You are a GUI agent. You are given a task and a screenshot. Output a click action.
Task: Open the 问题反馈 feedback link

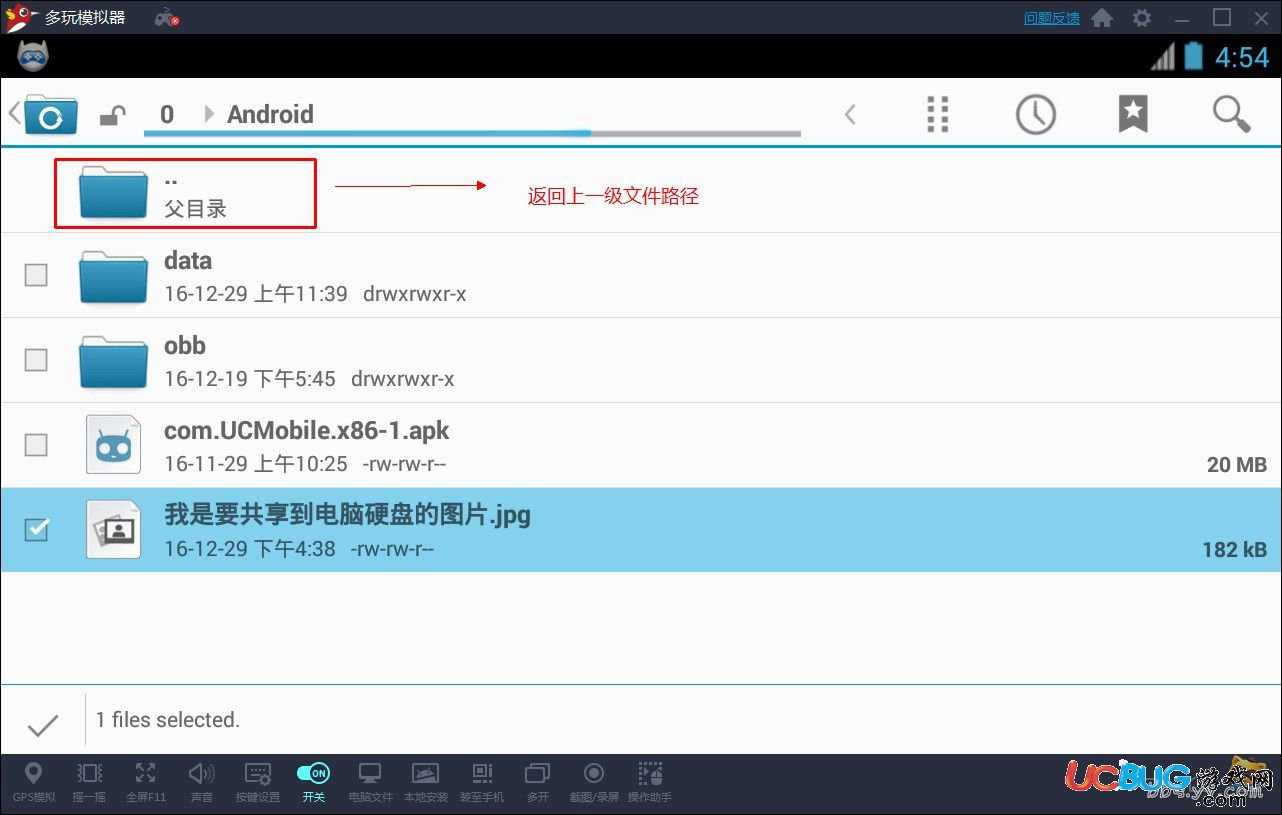(1052, 18)
